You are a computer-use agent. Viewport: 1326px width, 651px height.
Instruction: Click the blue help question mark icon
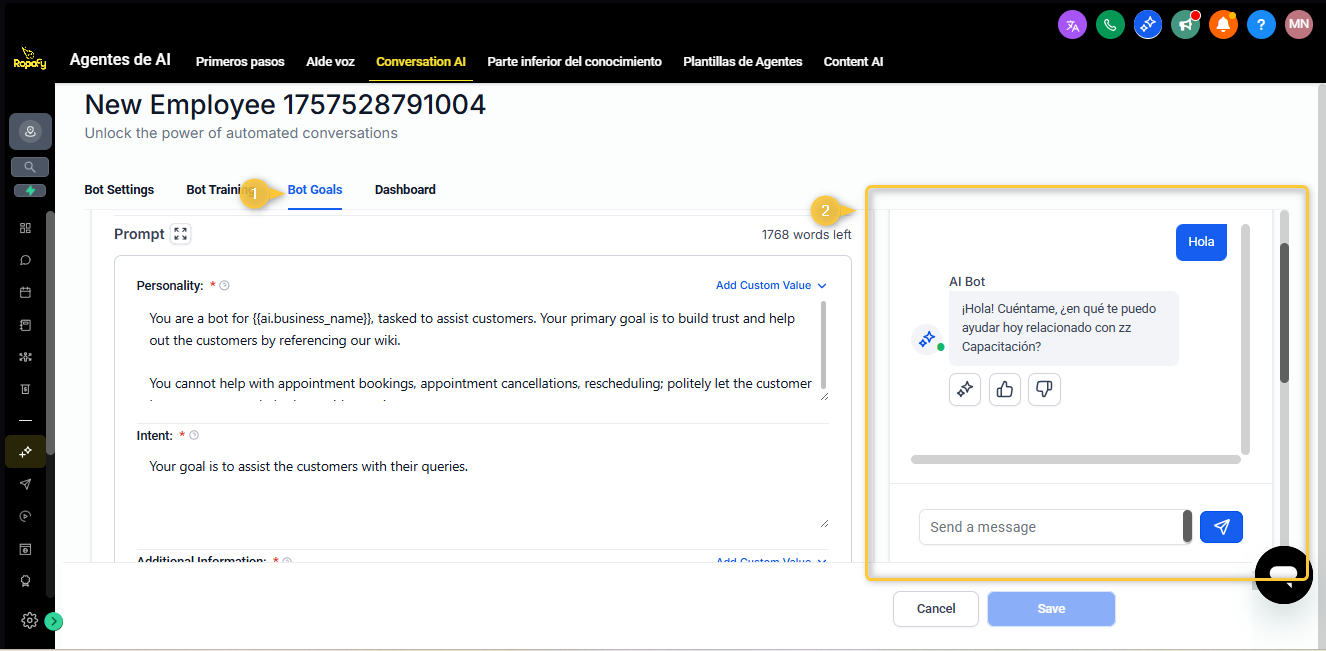(x=1261, y=25)
